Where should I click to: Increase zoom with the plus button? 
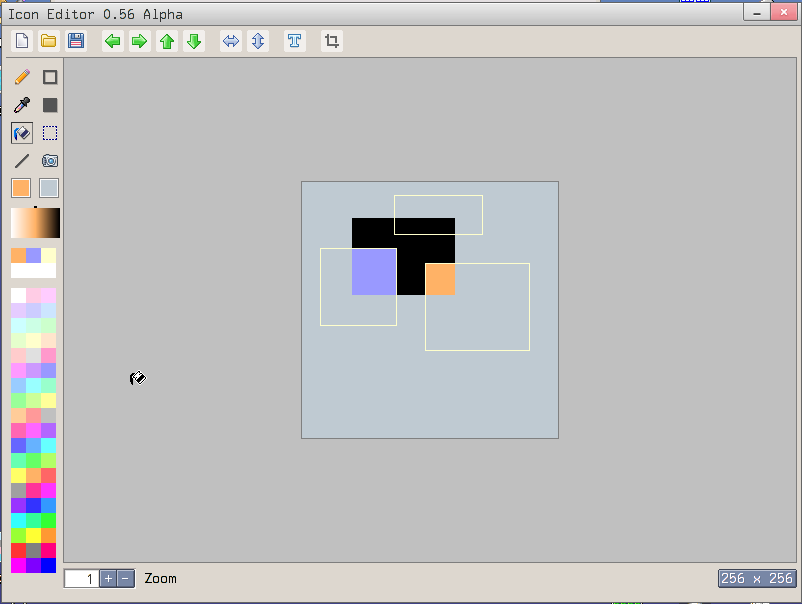(108, 579)
